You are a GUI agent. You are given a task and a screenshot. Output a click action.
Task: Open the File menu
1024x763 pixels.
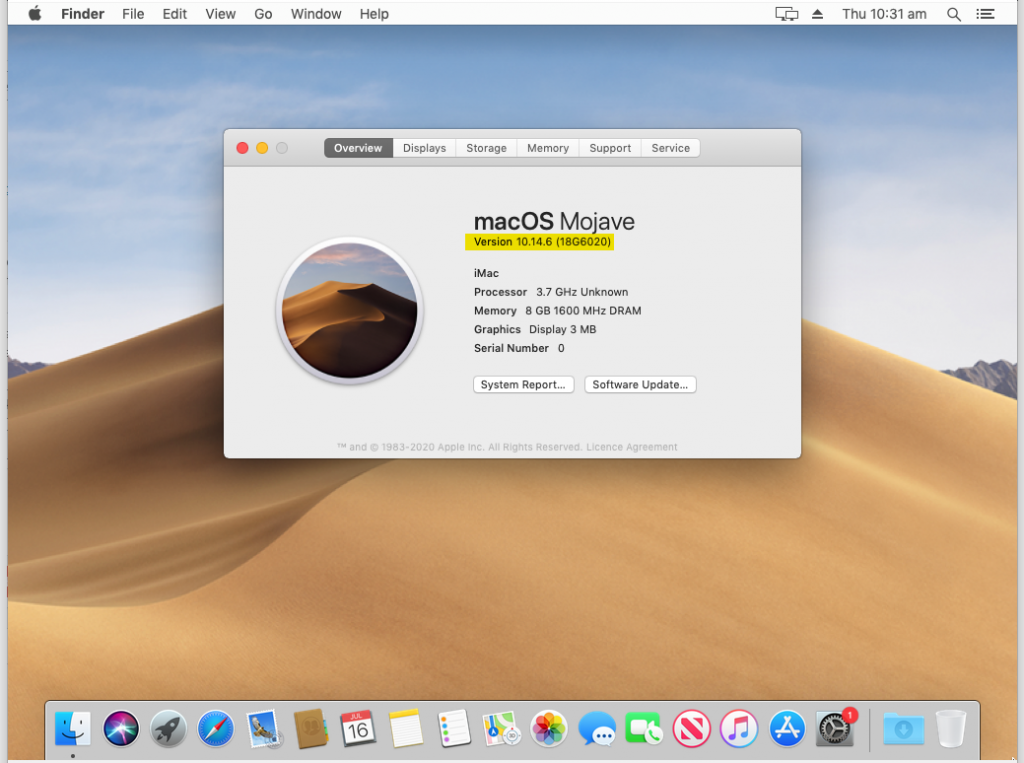coord(133,14)
